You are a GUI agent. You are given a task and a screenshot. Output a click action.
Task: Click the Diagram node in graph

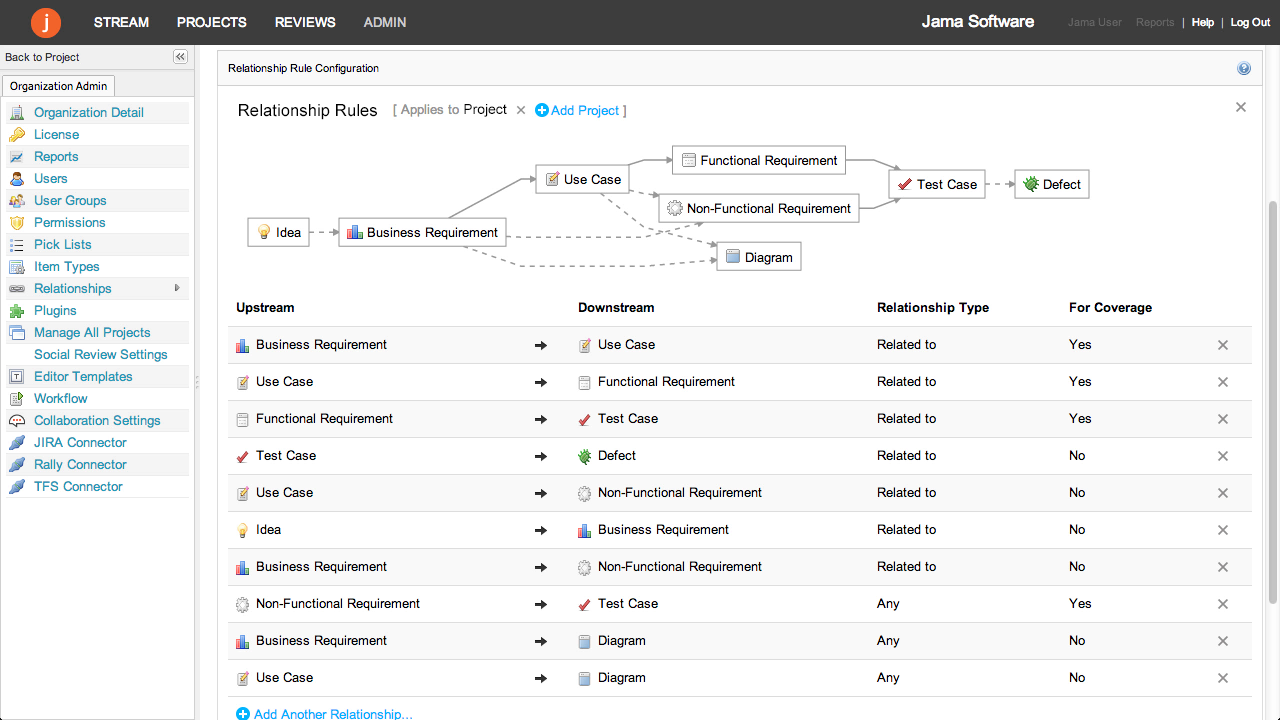click(758, 257)
